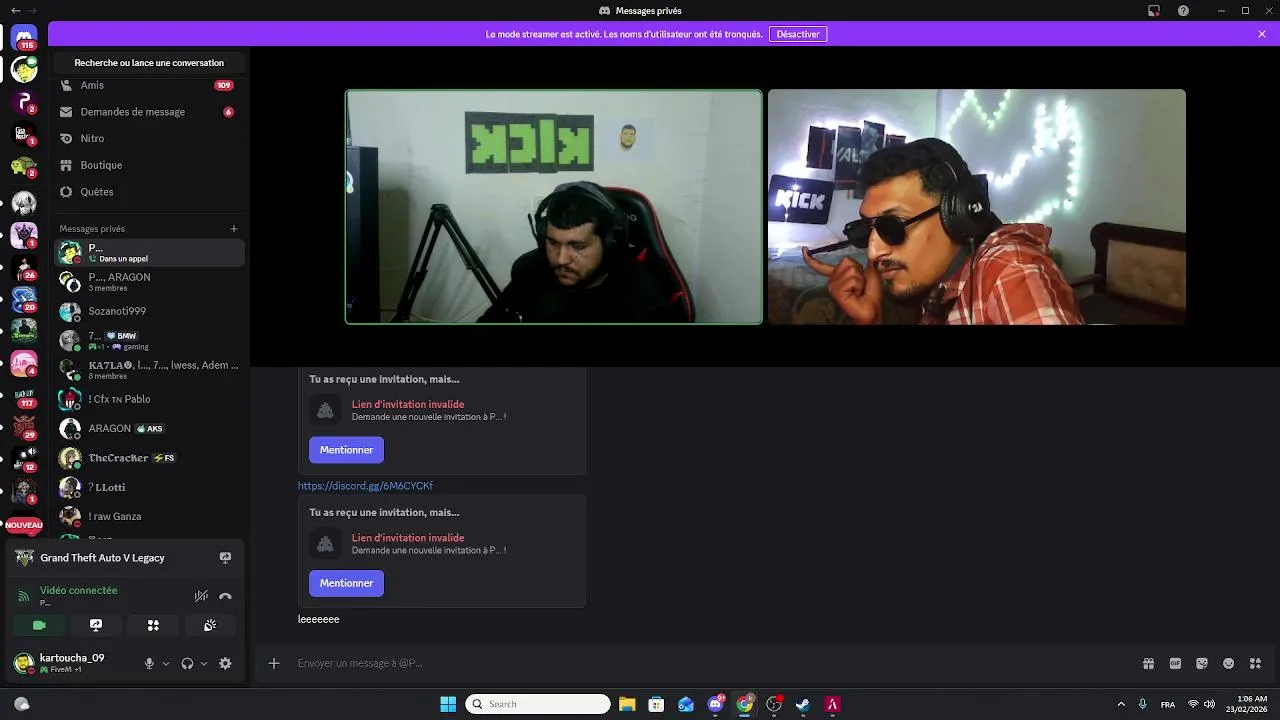Disconnect from the call using hang-up icon
The width and height of the screenshot is (1280, 720).
coord(225,596)
